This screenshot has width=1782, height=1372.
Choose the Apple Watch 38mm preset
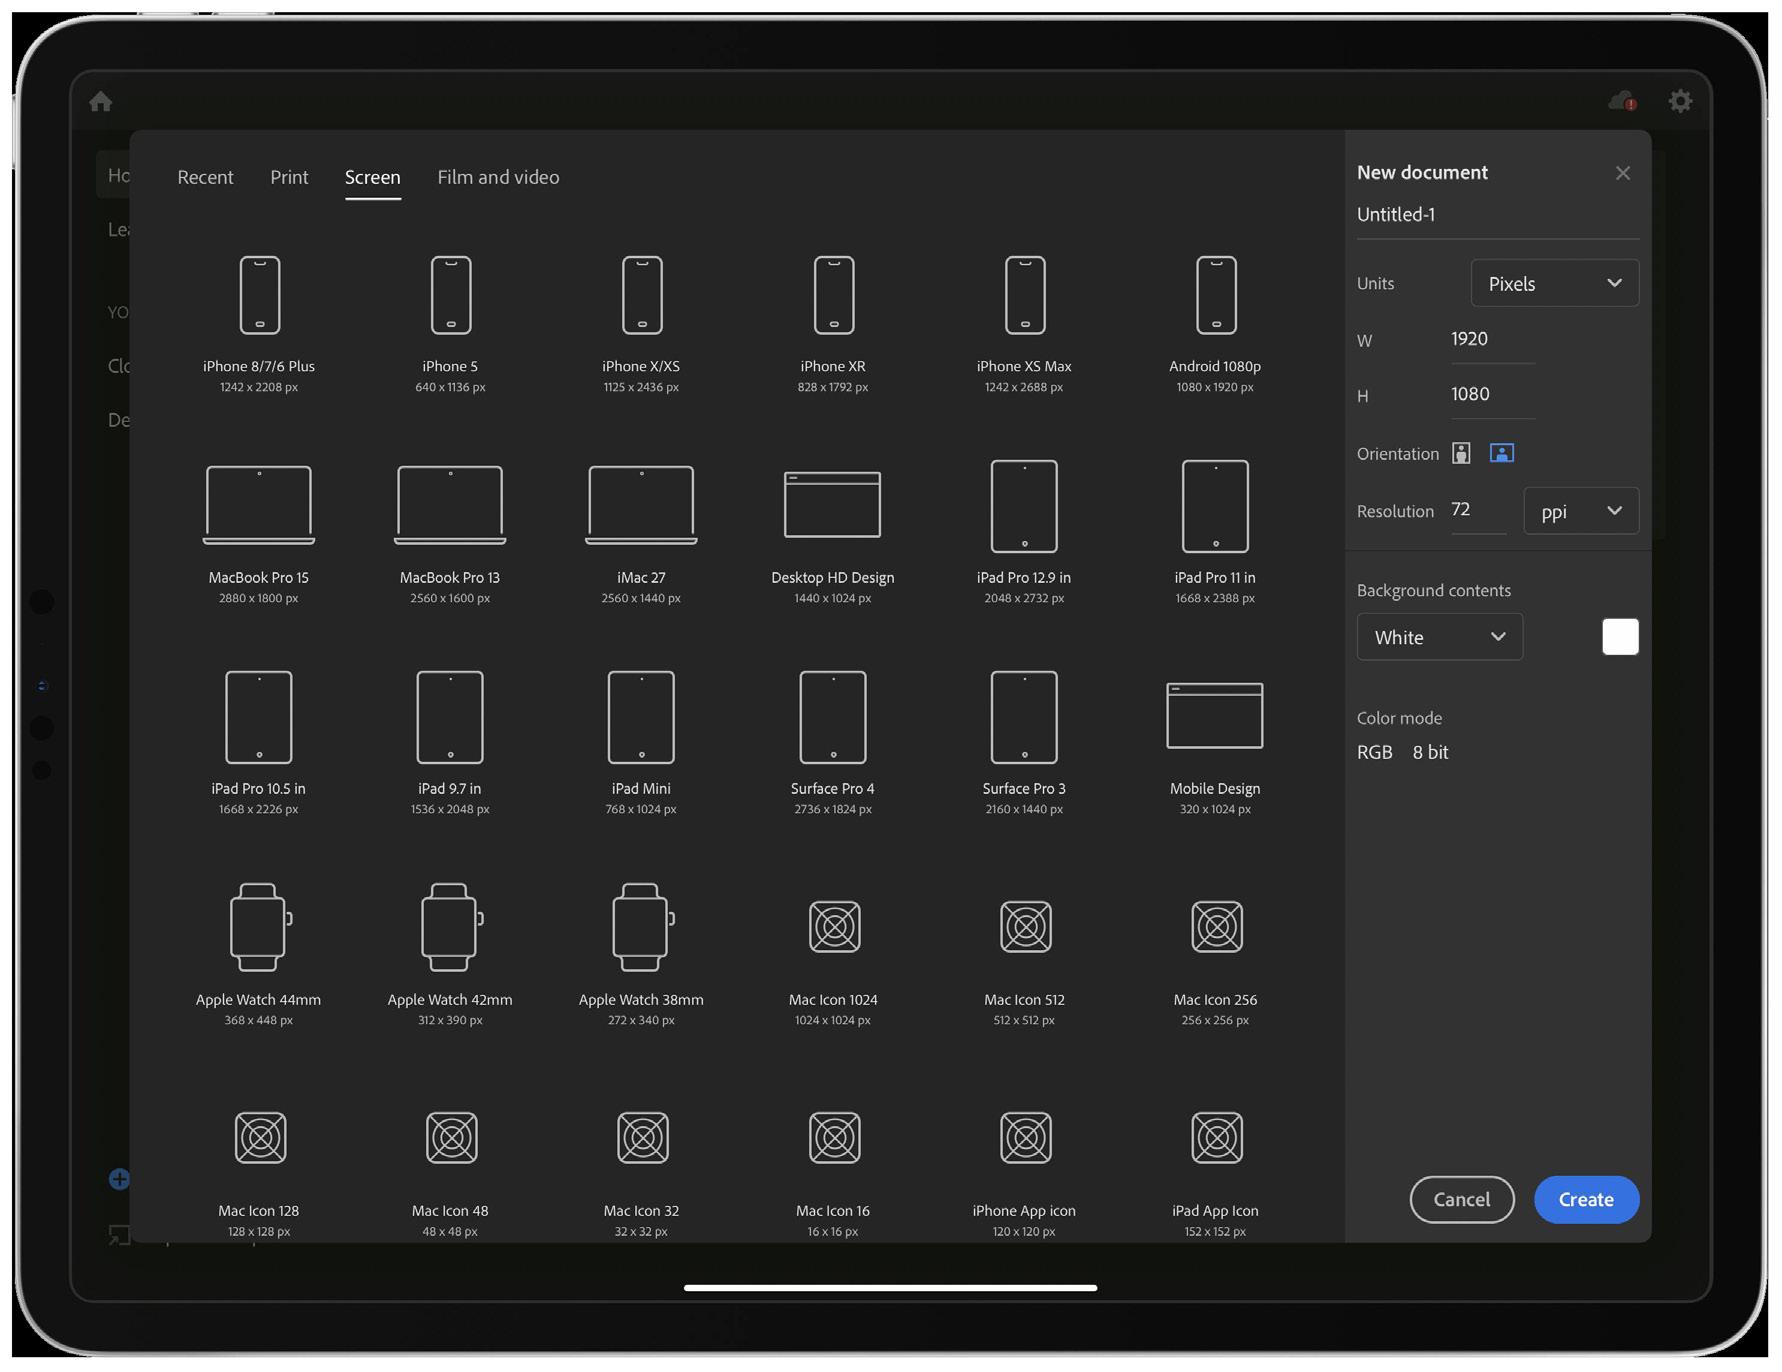641,955
